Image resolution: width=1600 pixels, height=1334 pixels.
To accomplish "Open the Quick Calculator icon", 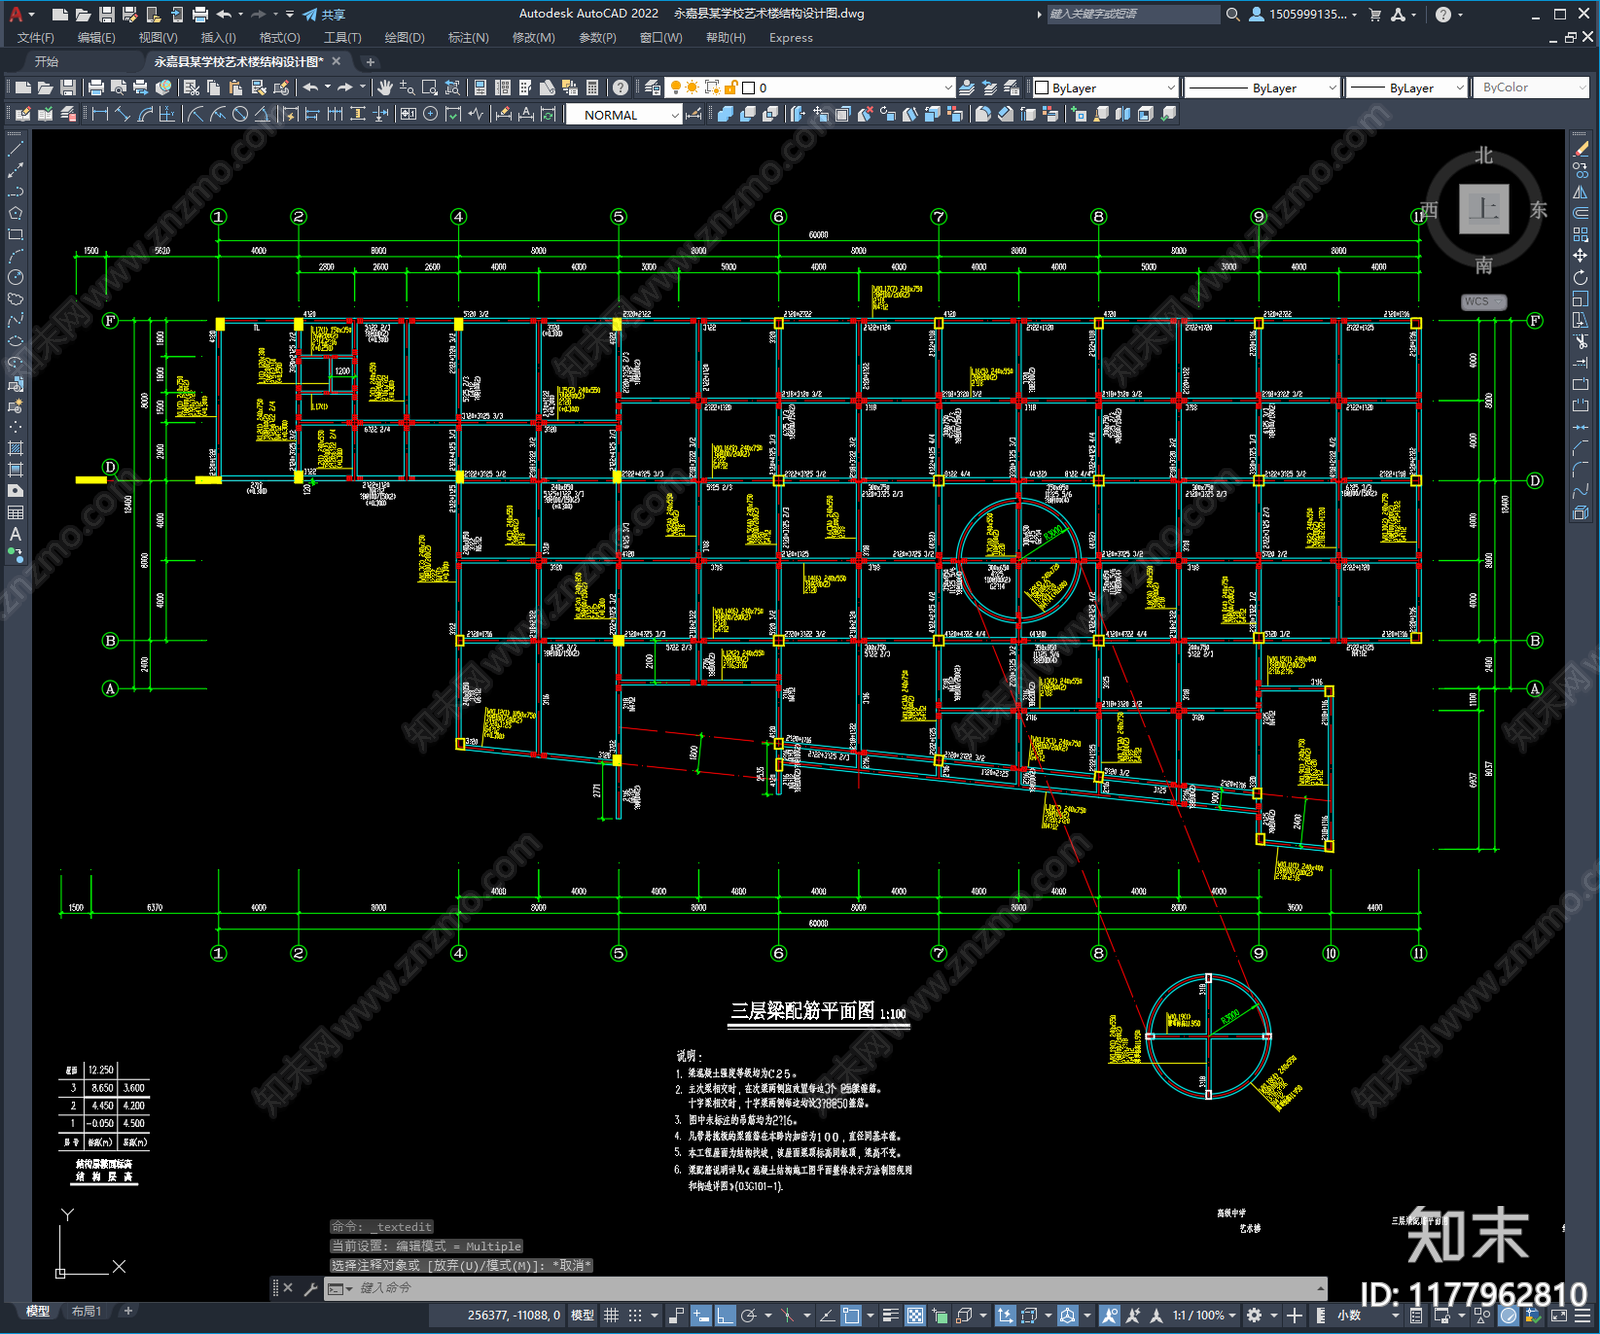I will (x=592, y=88).
